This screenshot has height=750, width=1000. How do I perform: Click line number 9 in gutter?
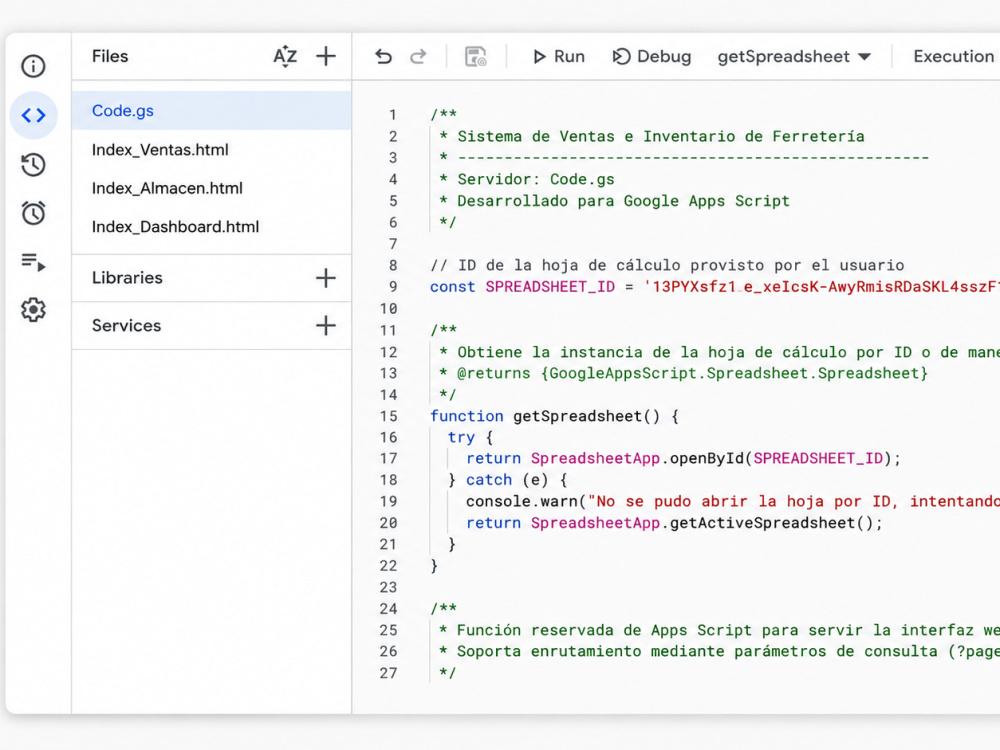pos(393,287)
